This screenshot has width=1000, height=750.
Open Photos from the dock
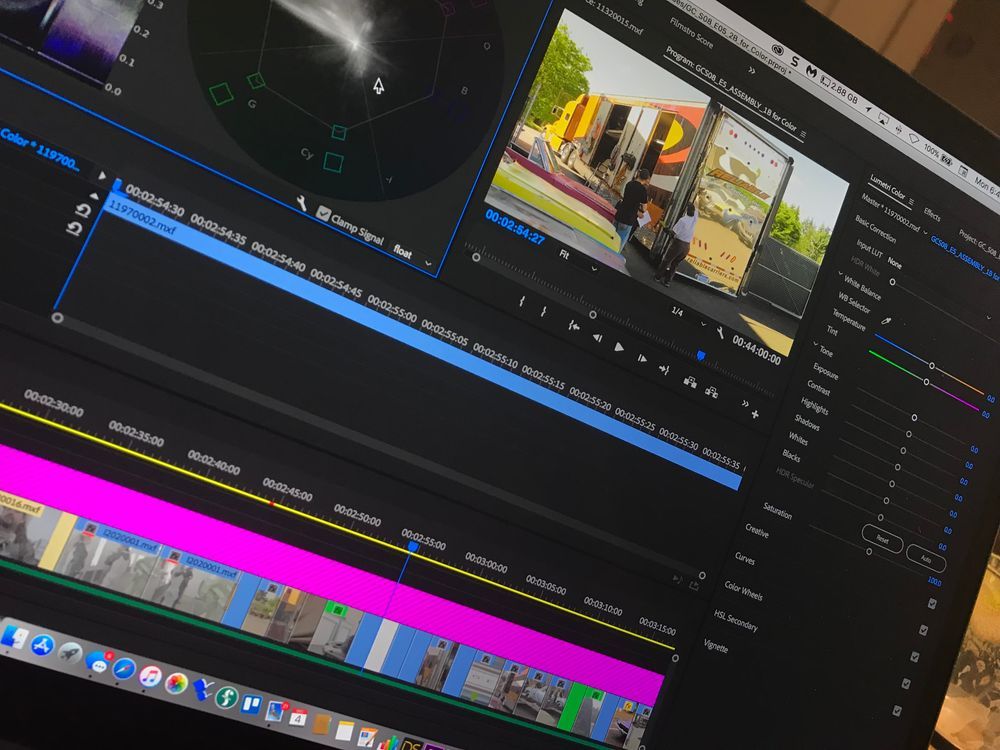pos(176,684)
